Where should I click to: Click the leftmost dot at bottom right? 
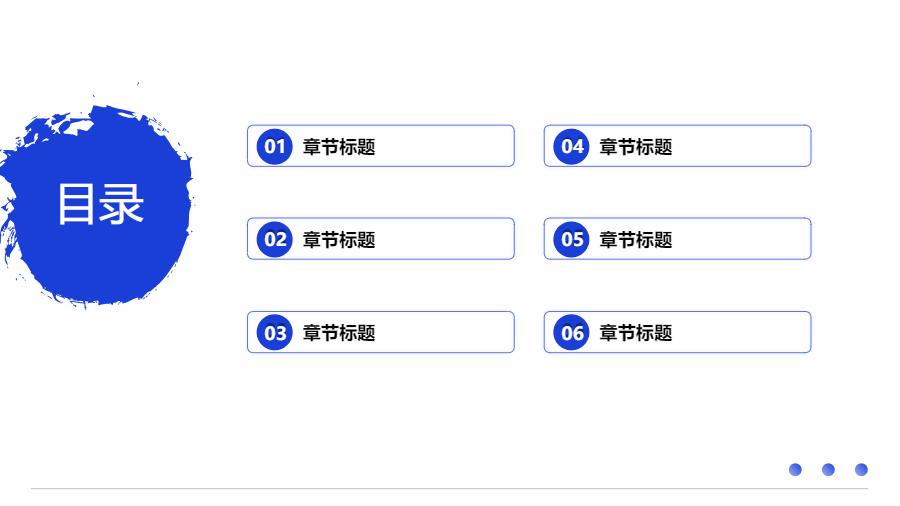click(796, 469)
